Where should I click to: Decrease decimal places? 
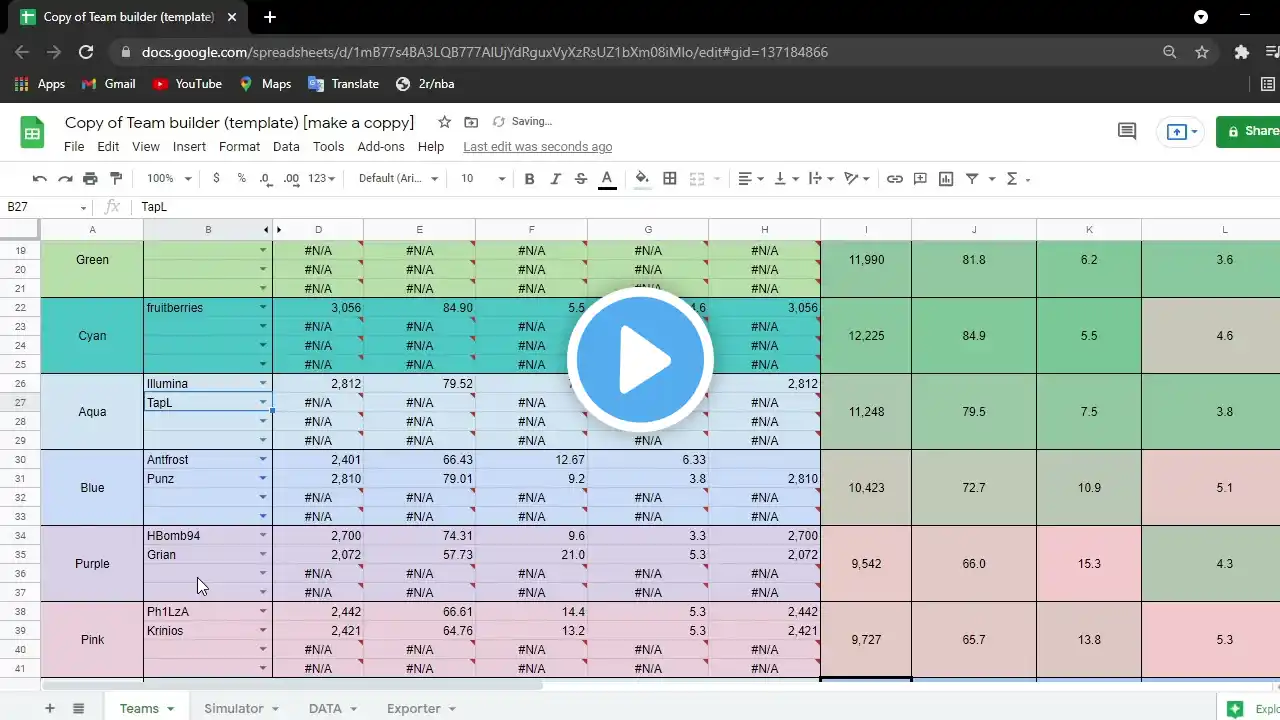[265, 179]
